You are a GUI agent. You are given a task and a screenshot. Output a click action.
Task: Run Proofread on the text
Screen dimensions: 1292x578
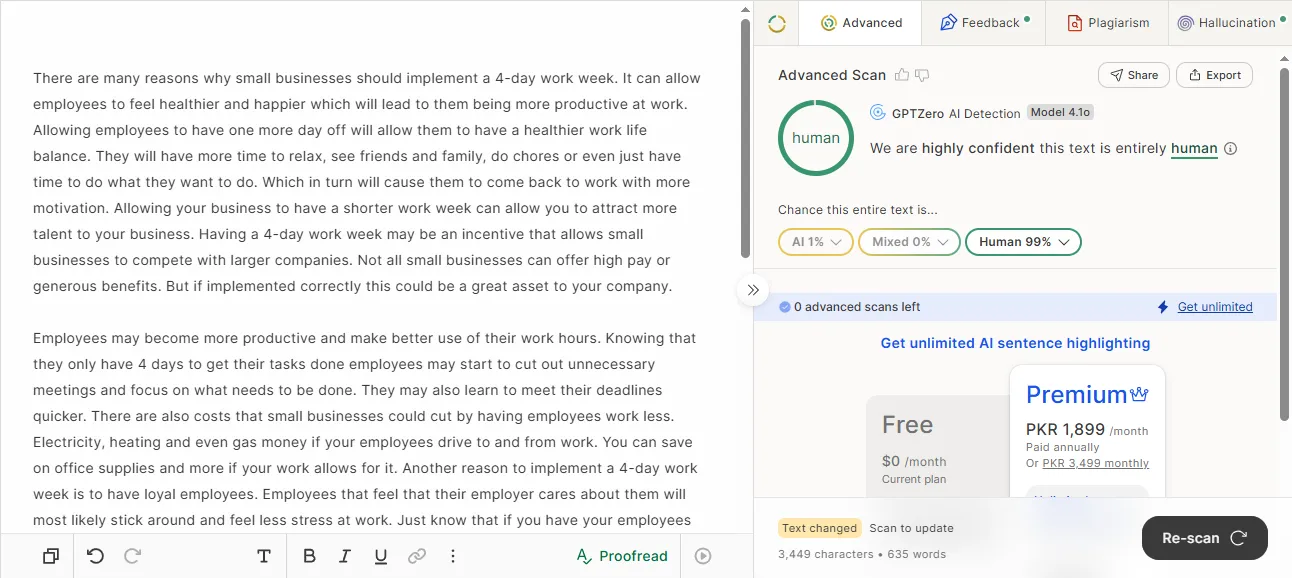[622, 556]
